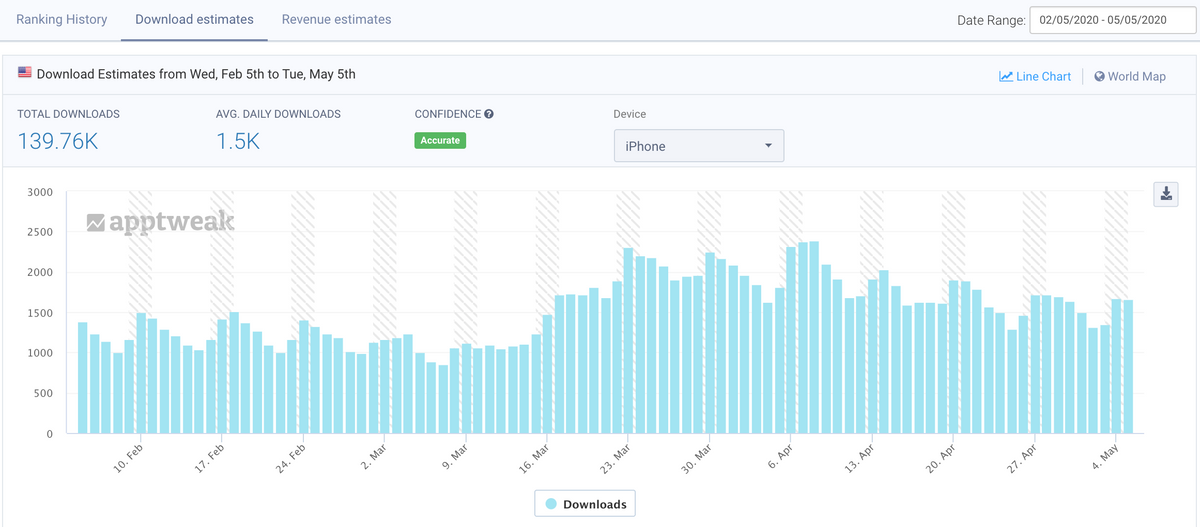Click the 3000 y-axis label
The image size is (1200, 527).
point(40,192)
